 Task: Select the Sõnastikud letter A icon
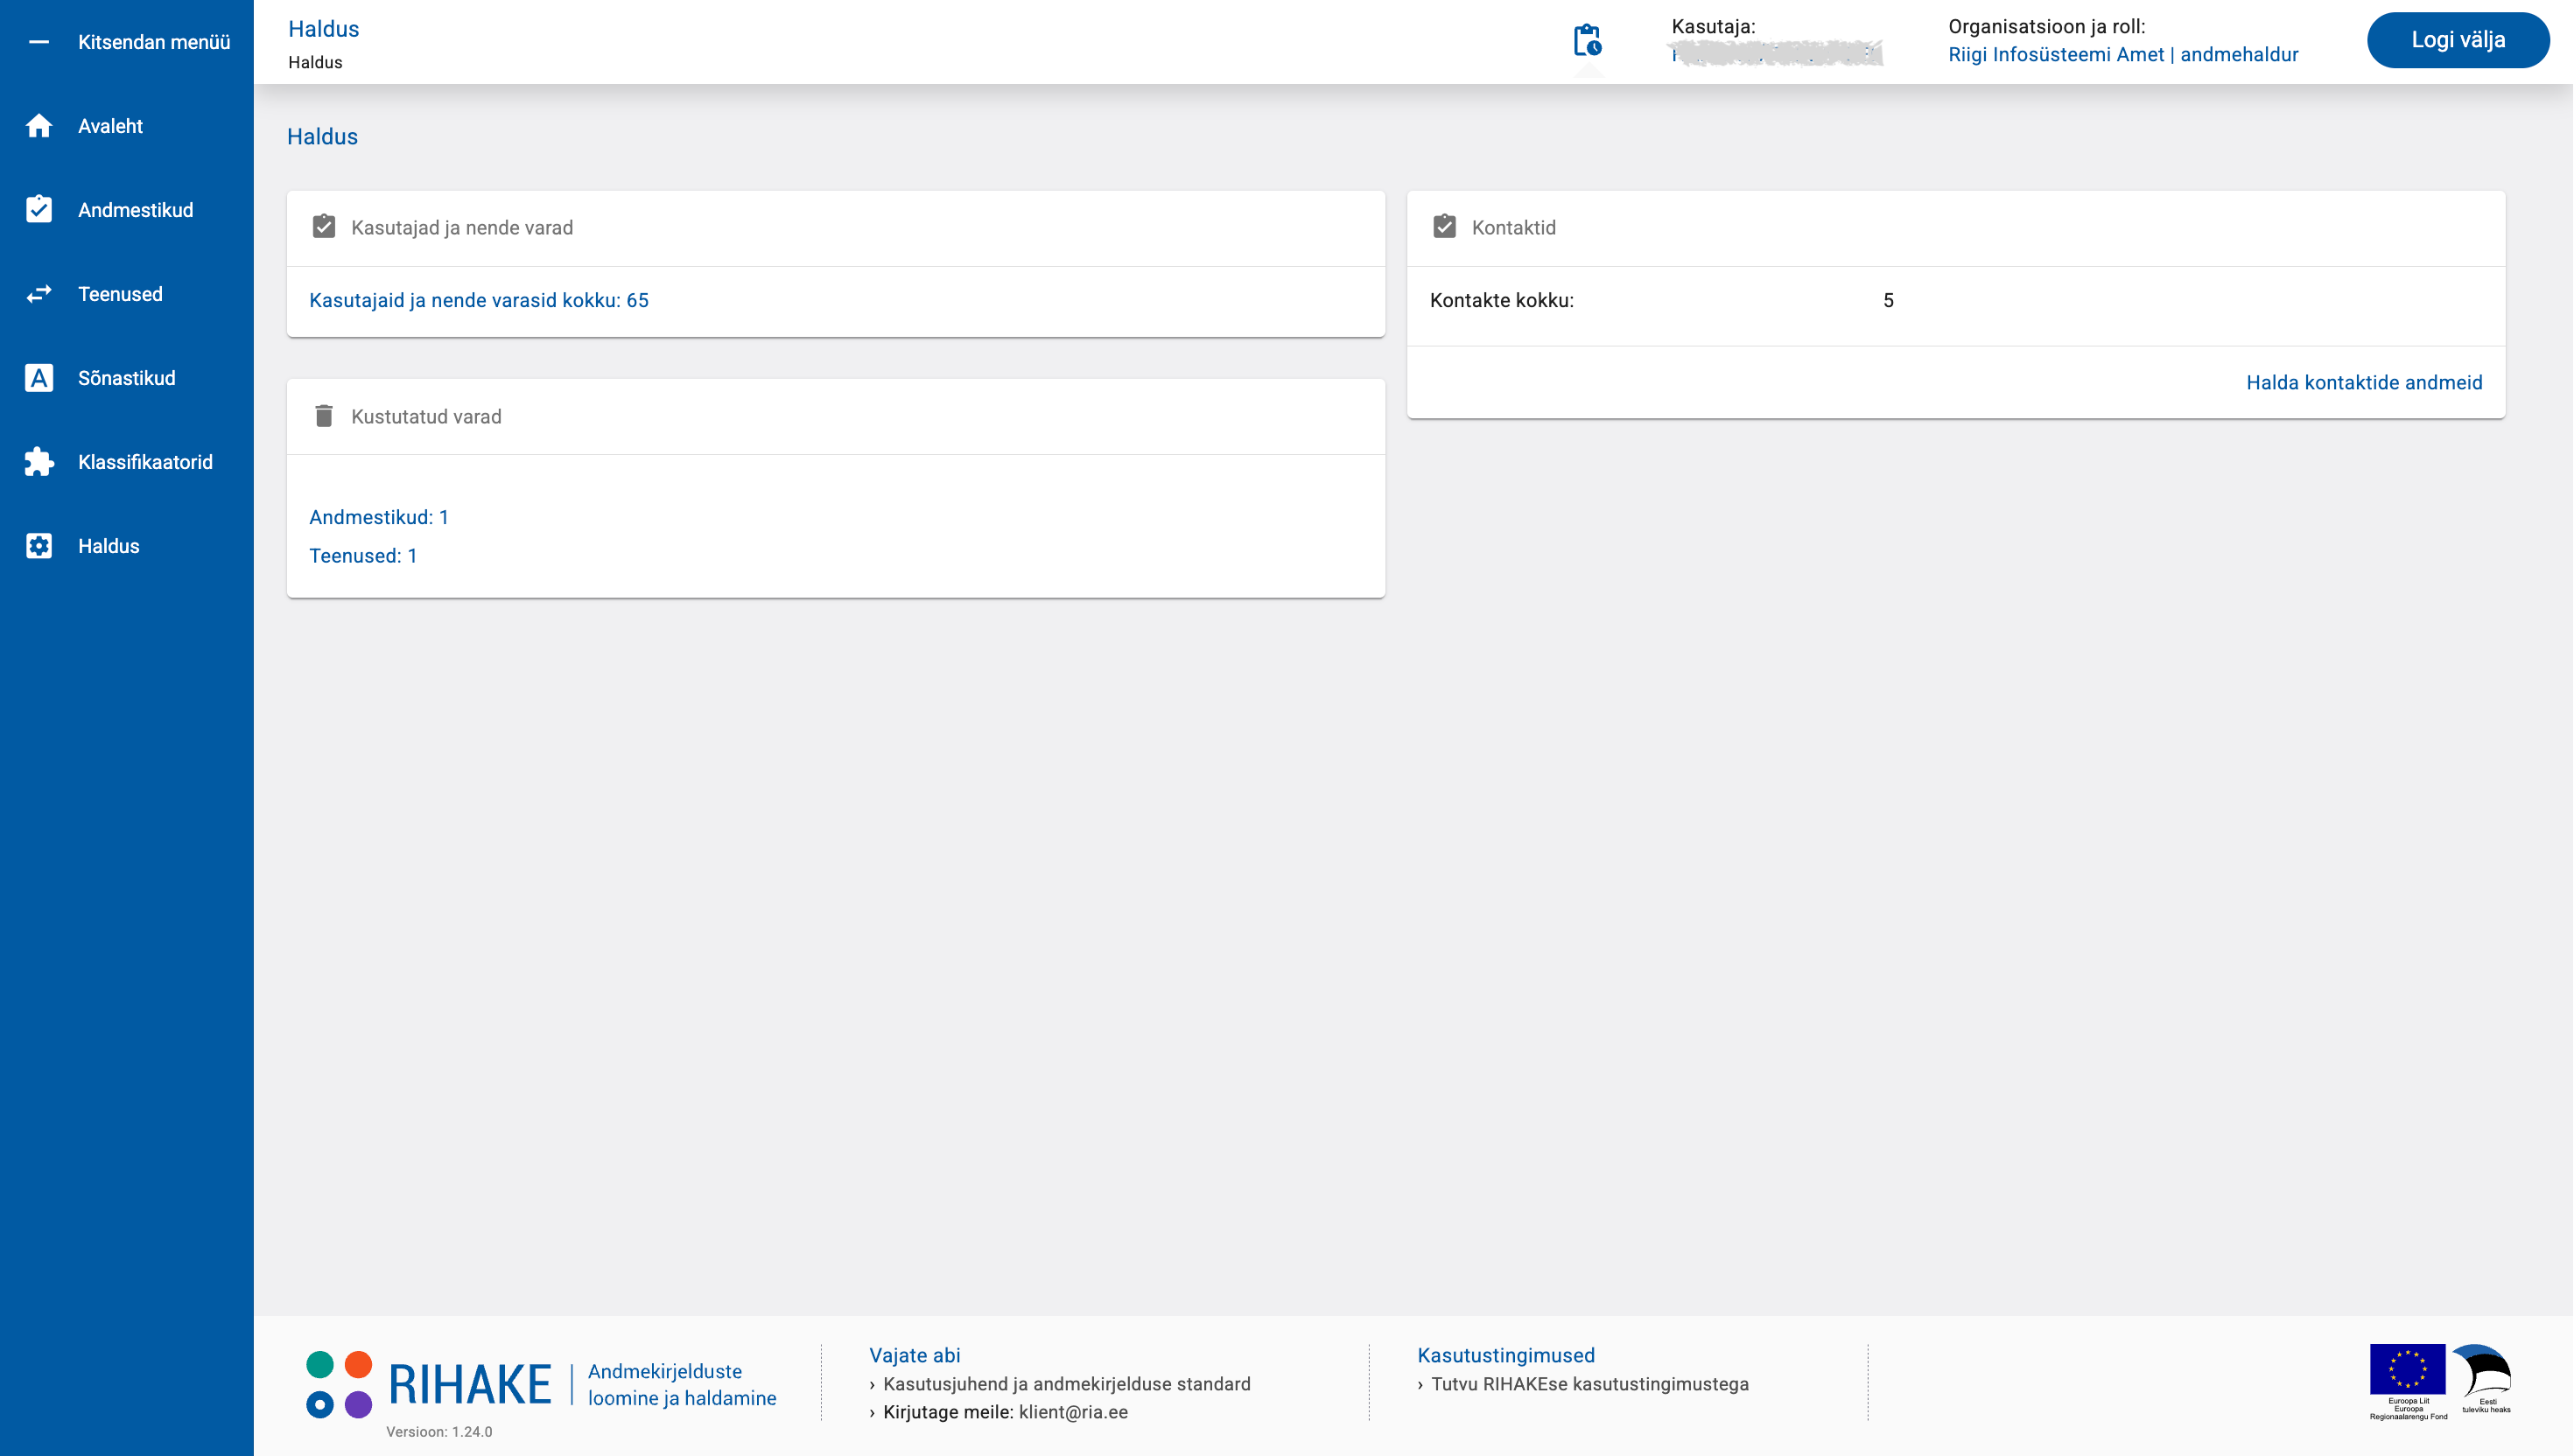pyautogui.click(x=39, y=378)
